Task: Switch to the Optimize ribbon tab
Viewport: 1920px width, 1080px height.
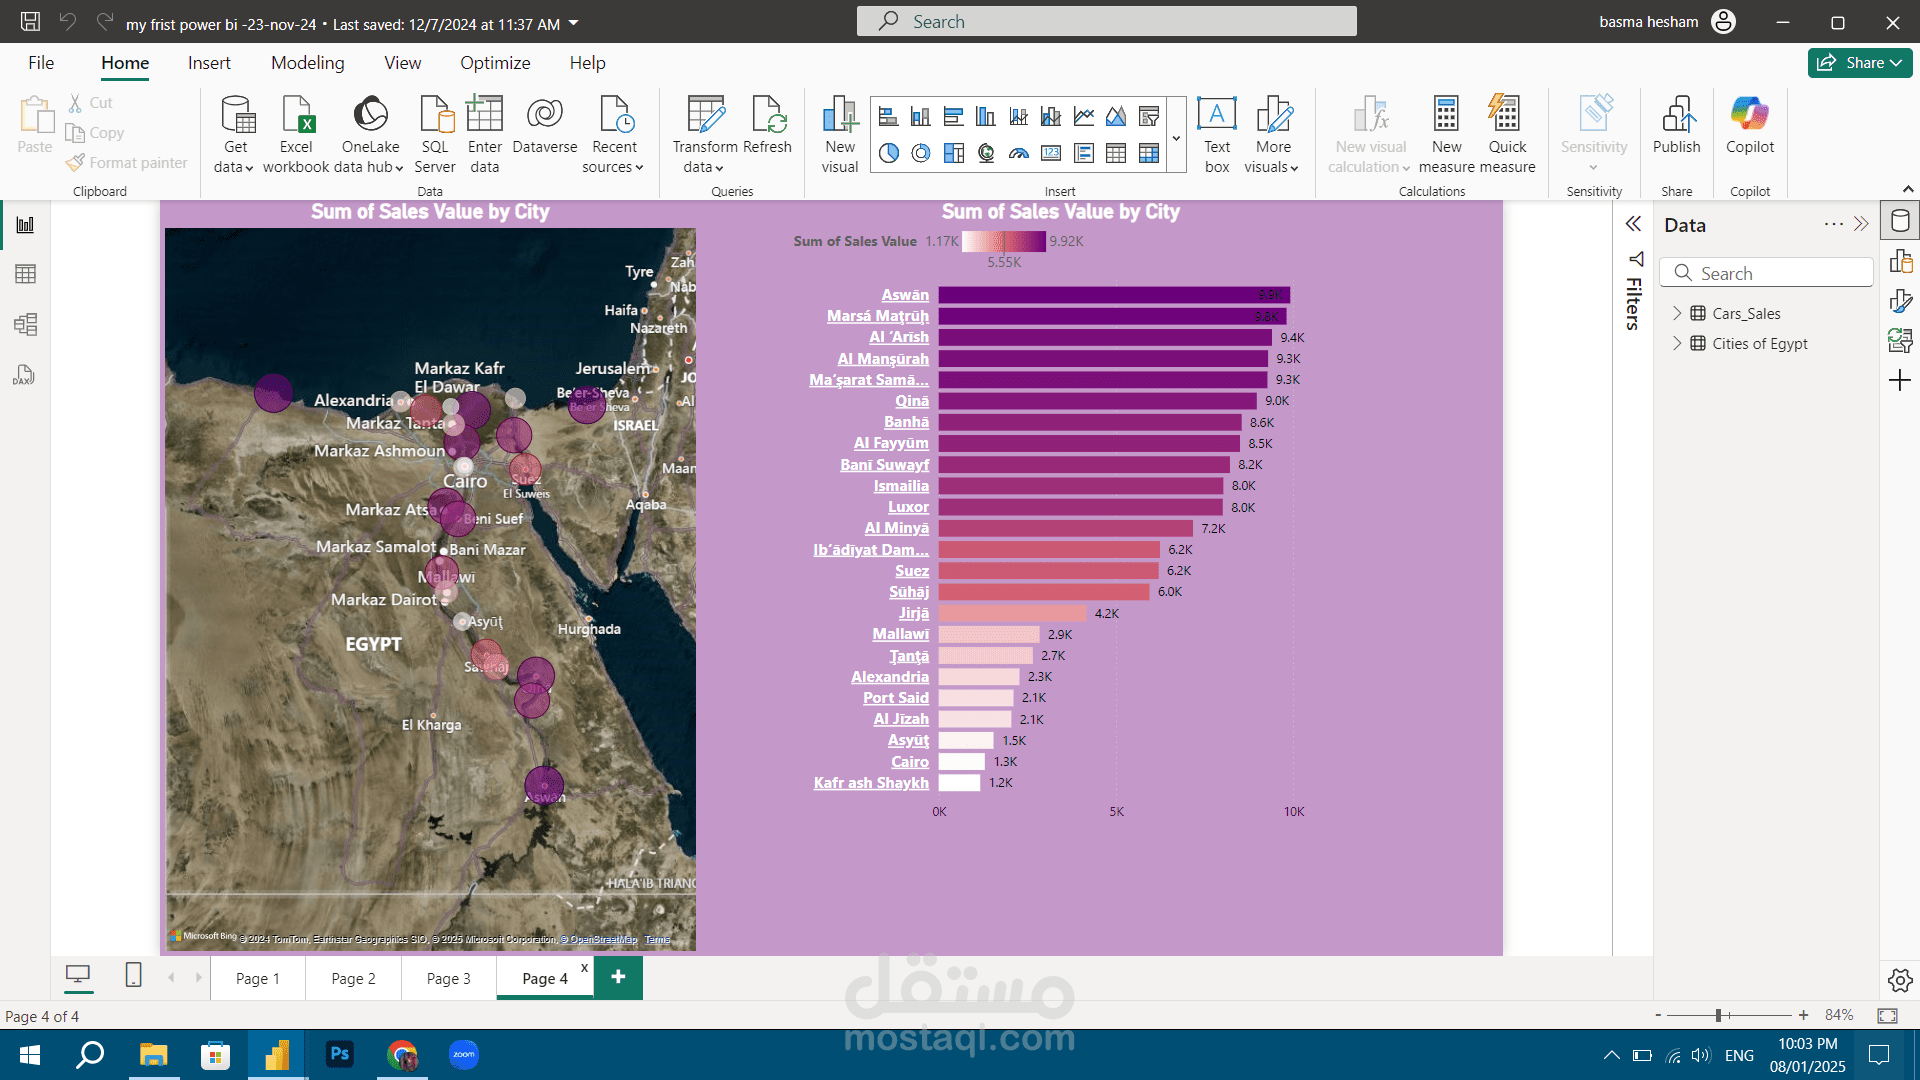Action: (x=495, y=63)
